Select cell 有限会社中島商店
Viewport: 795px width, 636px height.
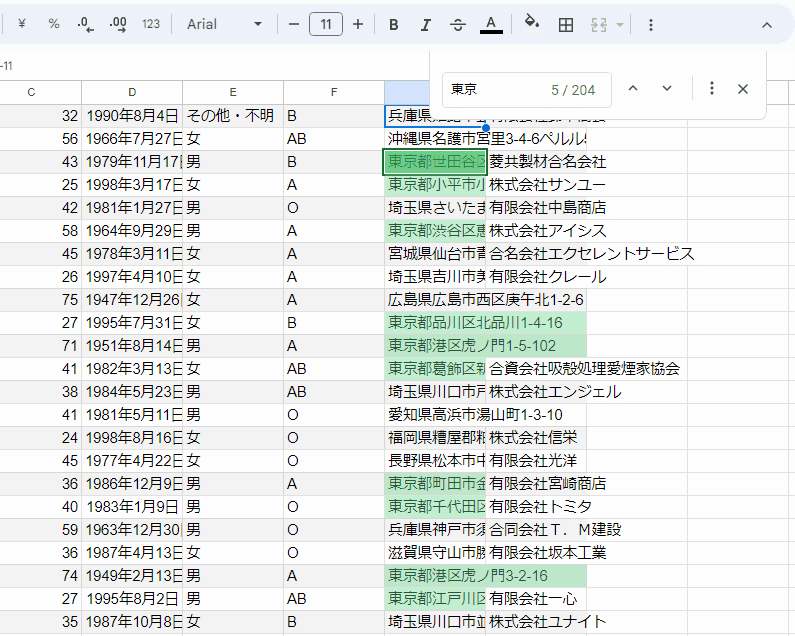tap(536, 207)
